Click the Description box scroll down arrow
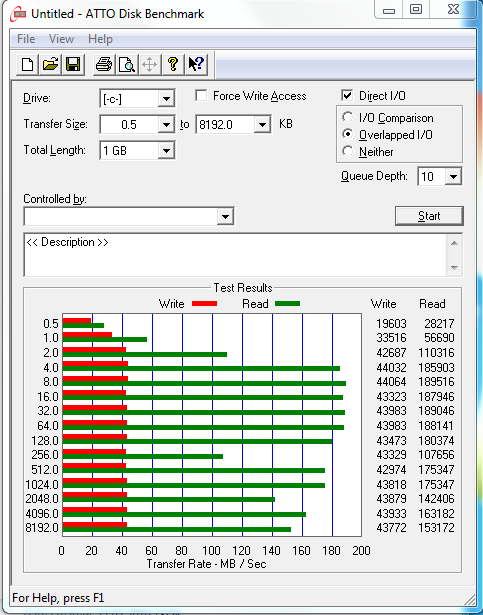Viewport: 483px width, 615px height. [454, 268]
